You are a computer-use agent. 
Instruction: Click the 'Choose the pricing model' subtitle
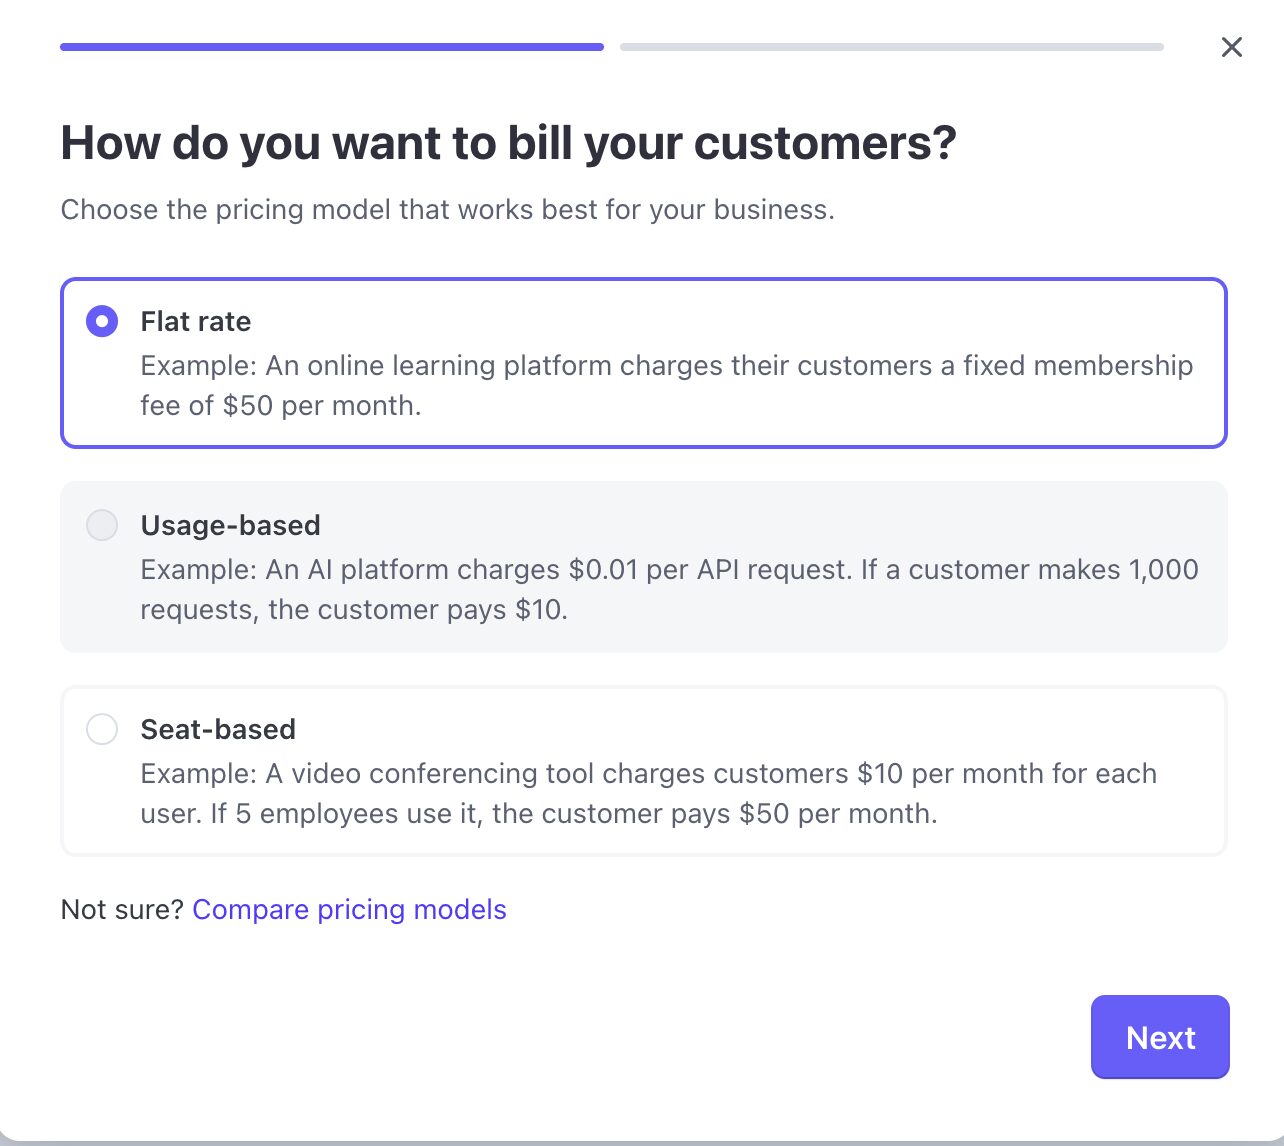(x=447, y=210)
